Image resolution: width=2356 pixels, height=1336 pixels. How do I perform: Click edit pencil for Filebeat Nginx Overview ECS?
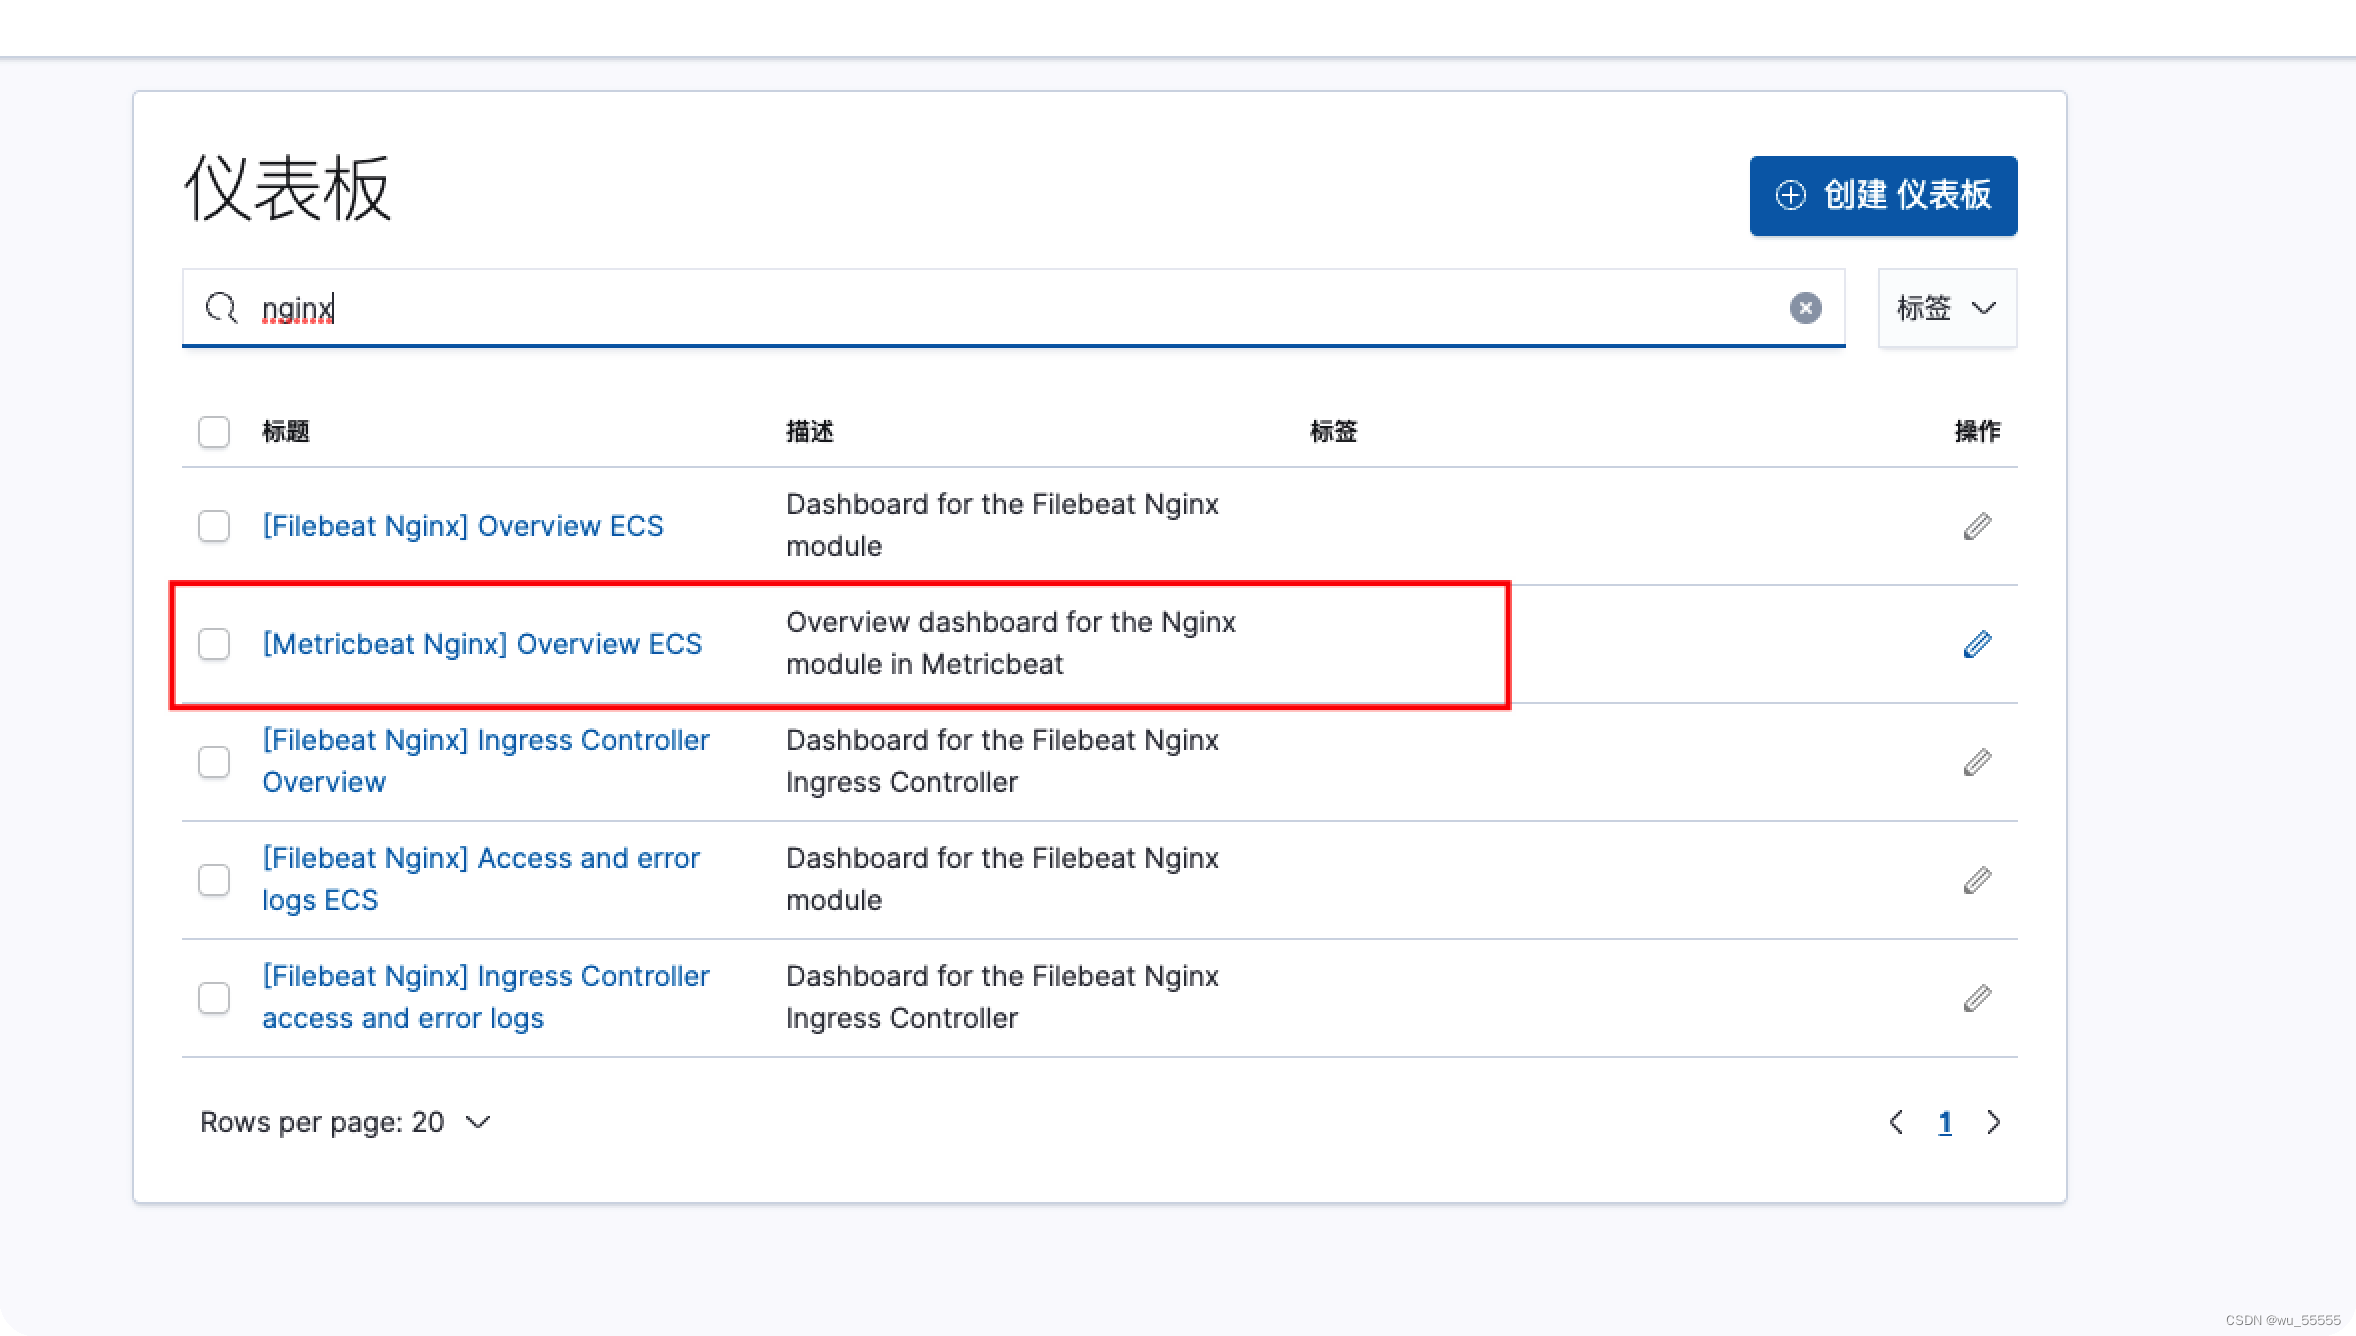(1976, 526)
